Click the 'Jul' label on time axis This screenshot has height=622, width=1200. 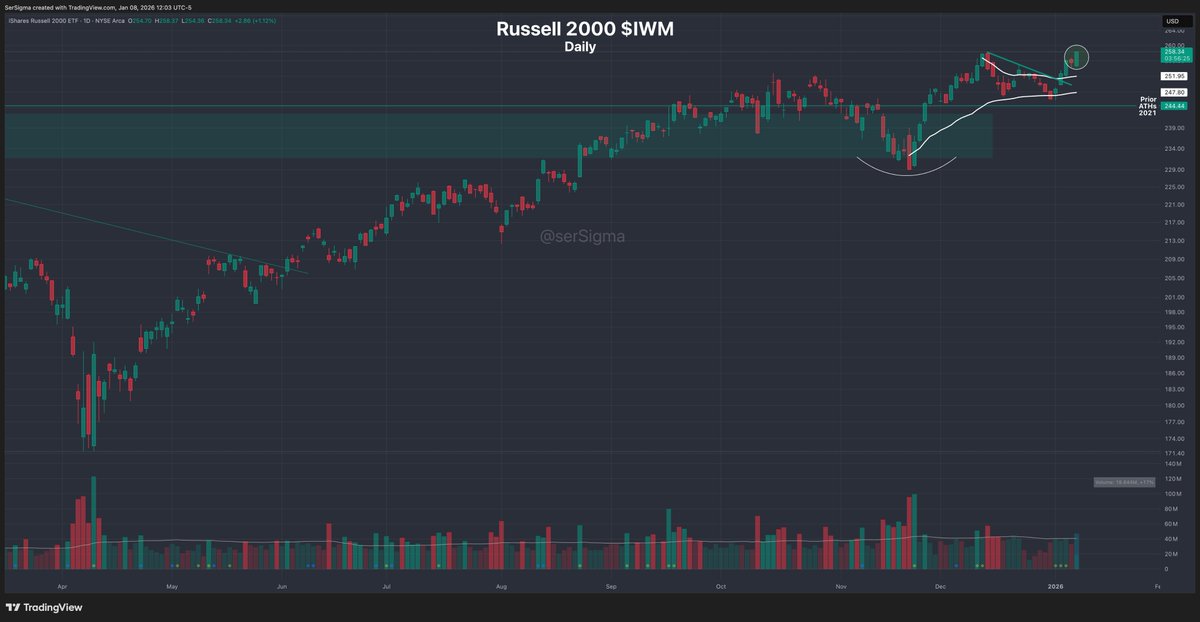[386, 585]
